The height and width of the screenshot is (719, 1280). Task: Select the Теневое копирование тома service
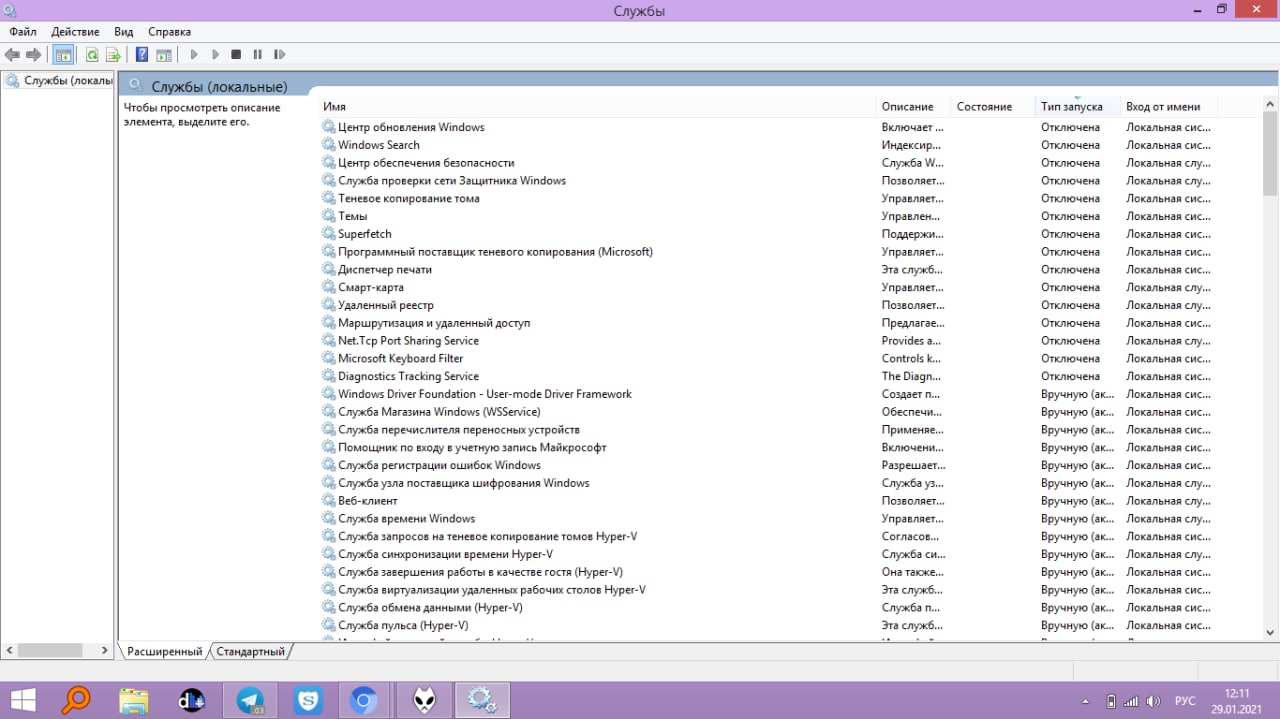409,198
